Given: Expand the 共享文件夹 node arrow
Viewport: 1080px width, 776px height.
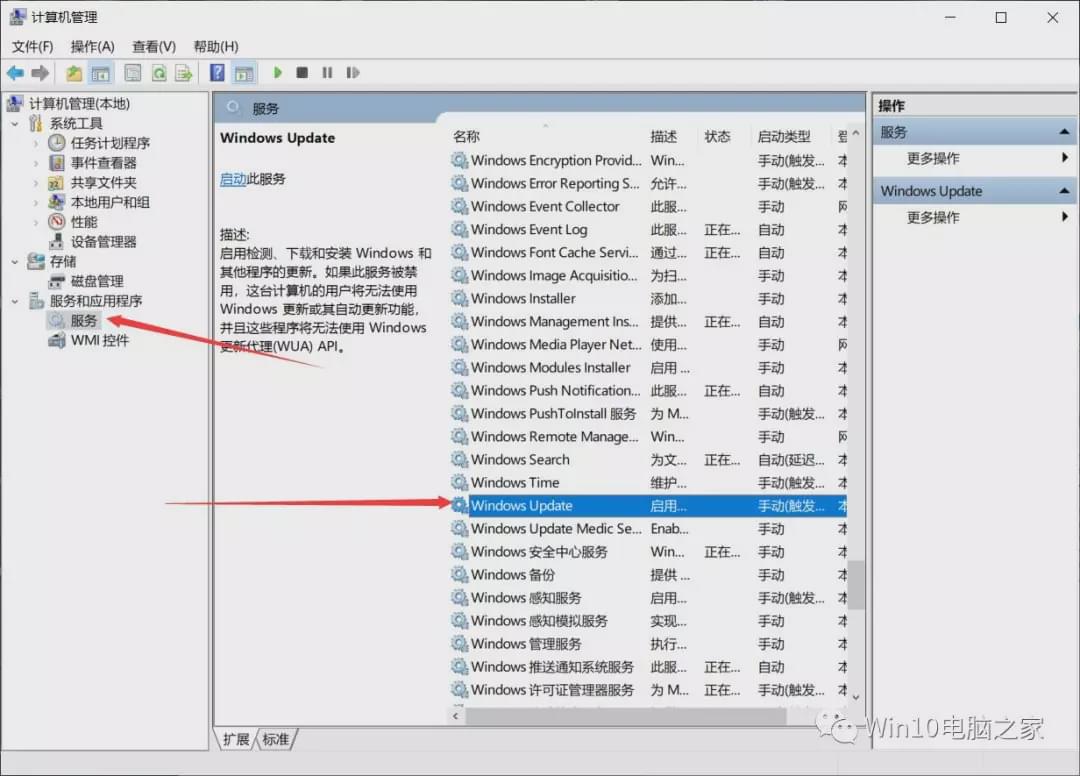Looking at the screenshot, I should click(x=36, y=183).
